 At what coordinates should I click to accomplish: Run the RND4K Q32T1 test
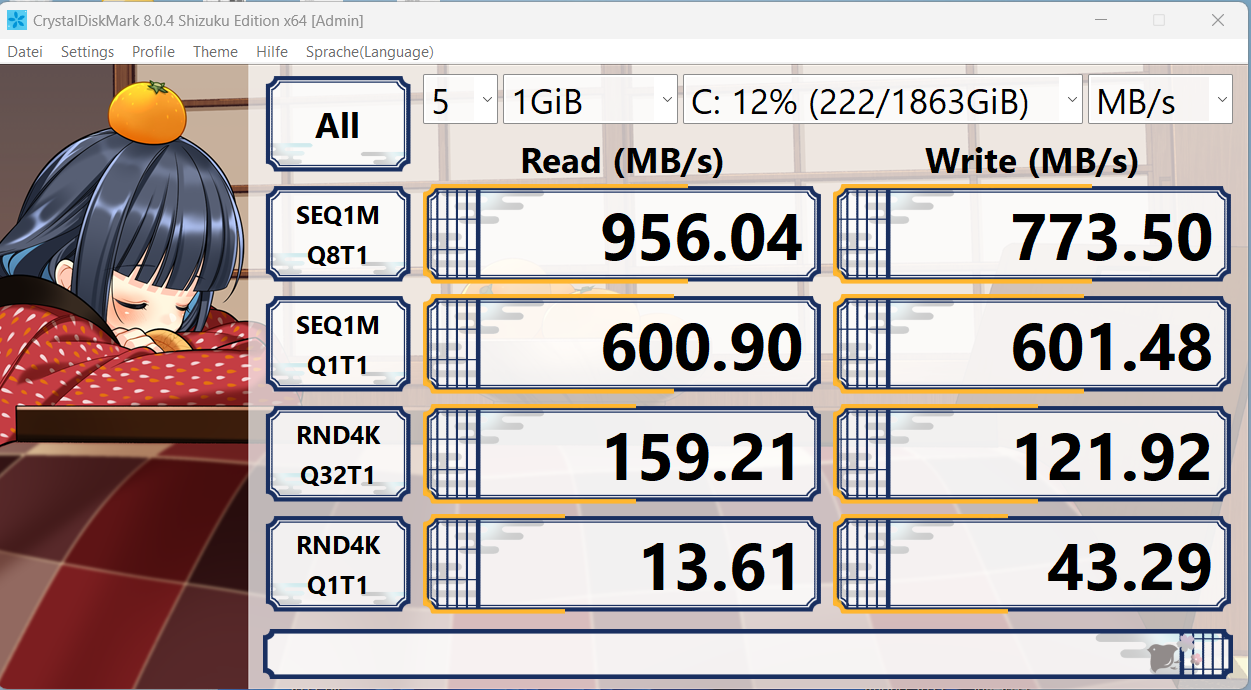337,453
